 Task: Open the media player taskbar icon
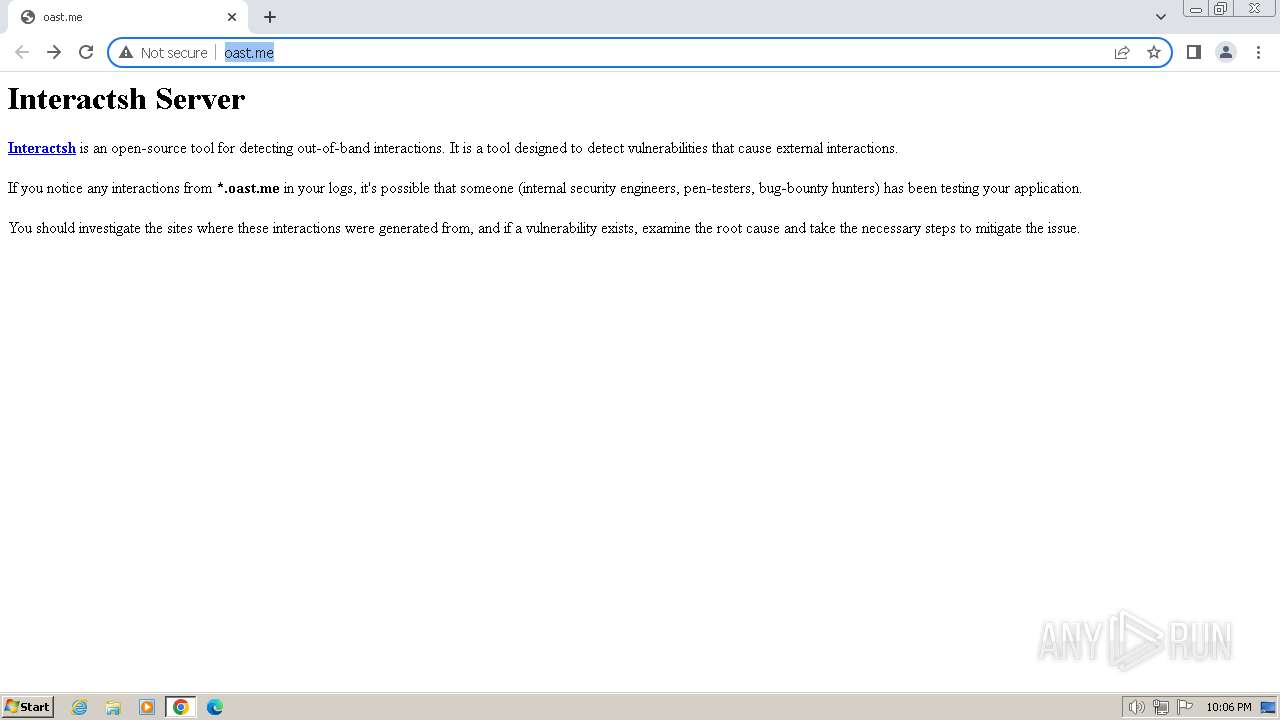tap(147, 707)
